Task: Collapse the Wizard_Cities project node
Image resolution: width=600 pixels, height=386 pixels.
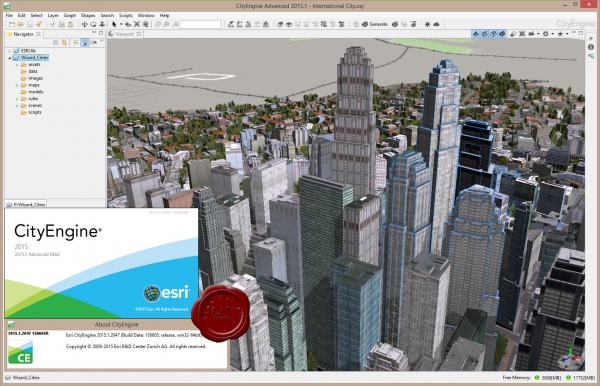Action: (10, 58)
